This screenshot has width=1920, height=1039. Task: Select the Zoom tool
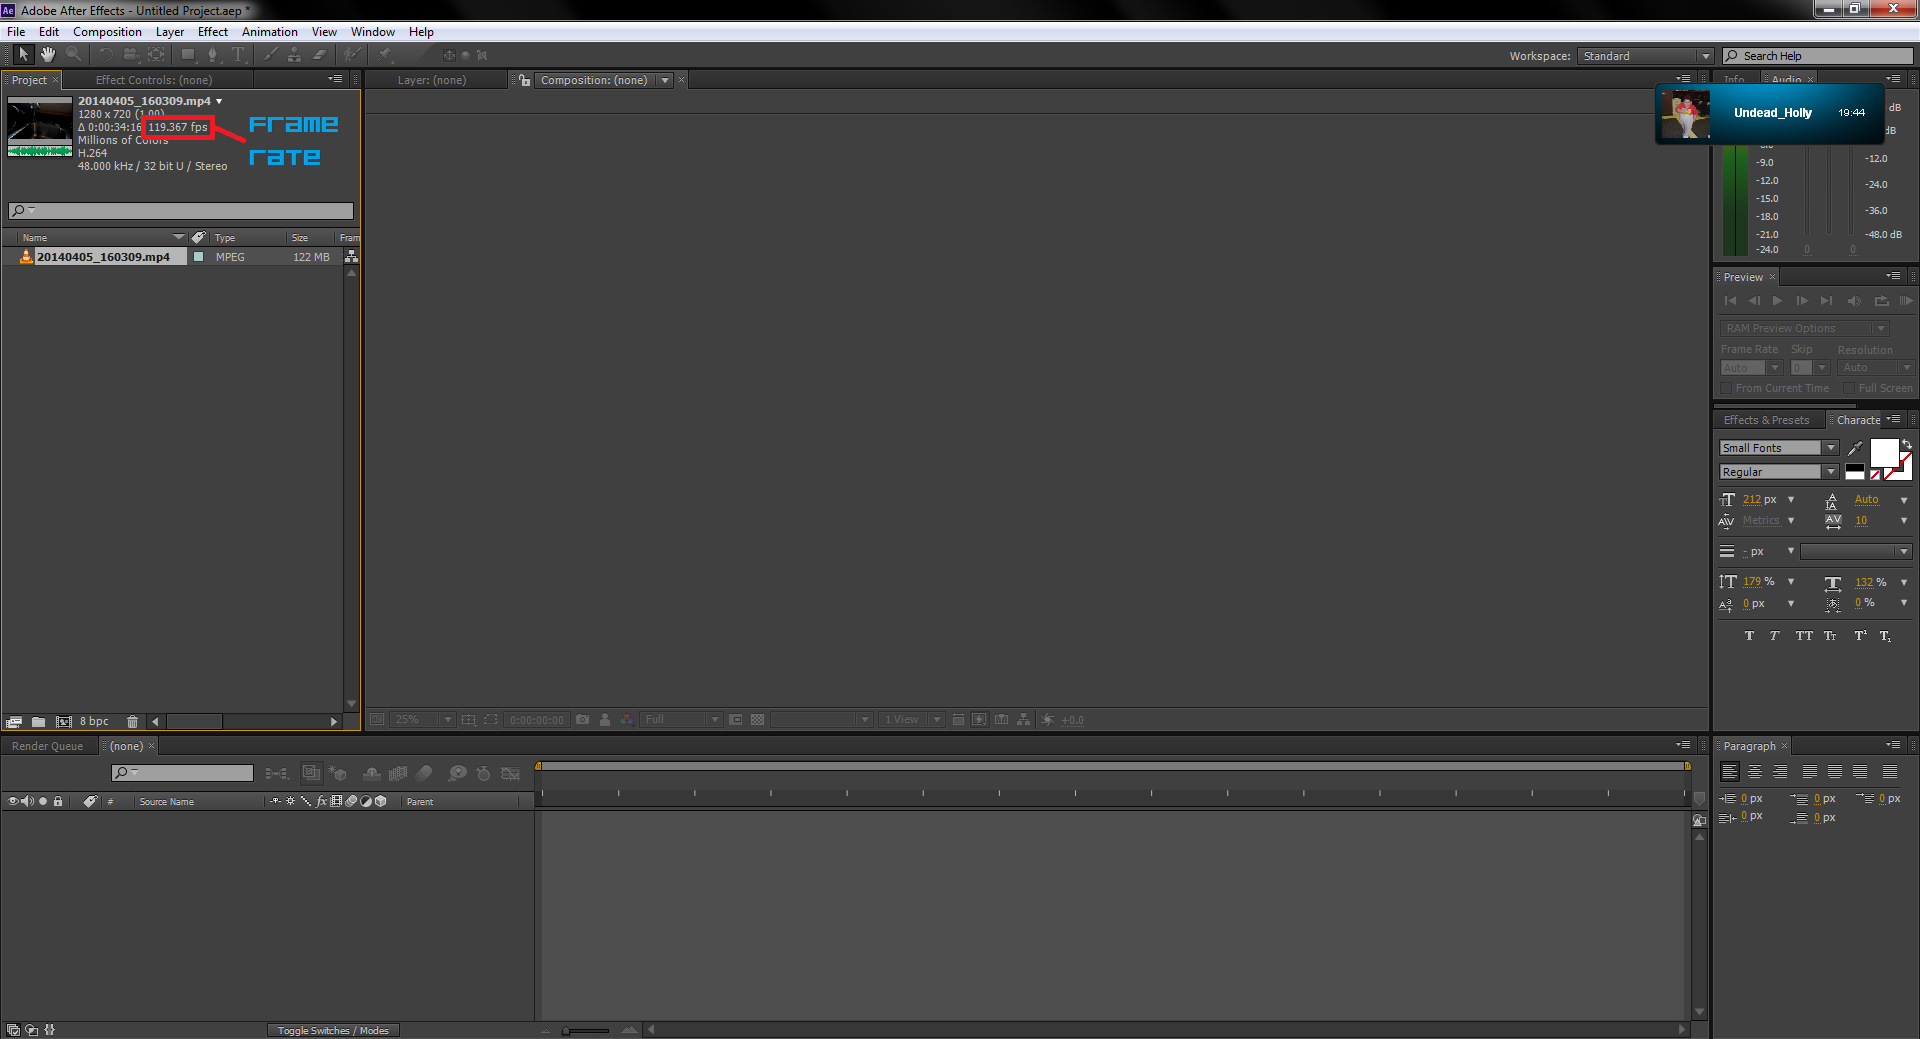click(x=74, y=55)
